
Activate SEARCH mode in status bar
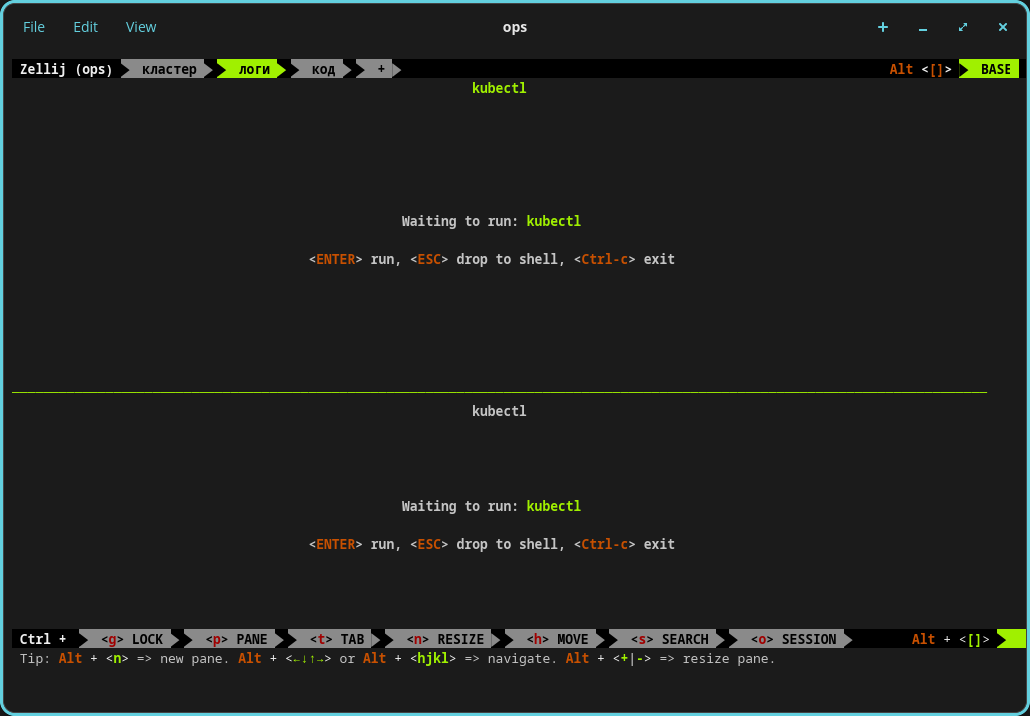tap(669, 639)
